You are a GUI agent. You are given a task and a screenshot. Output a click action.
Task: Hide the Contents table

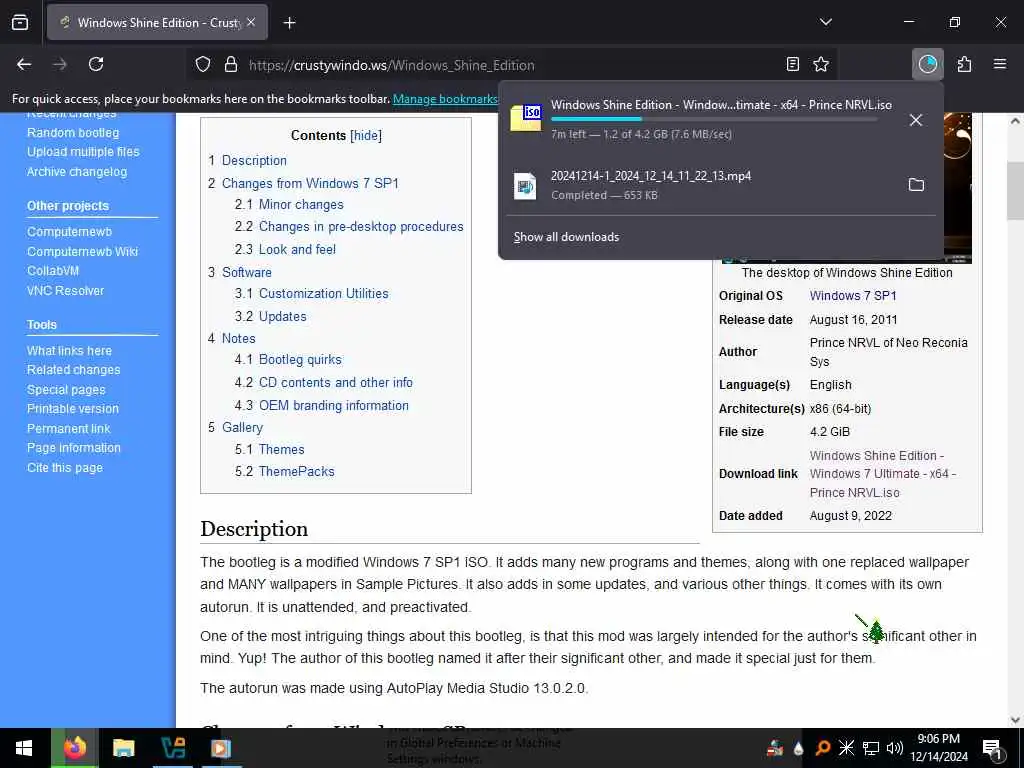[x=366, y=135]
